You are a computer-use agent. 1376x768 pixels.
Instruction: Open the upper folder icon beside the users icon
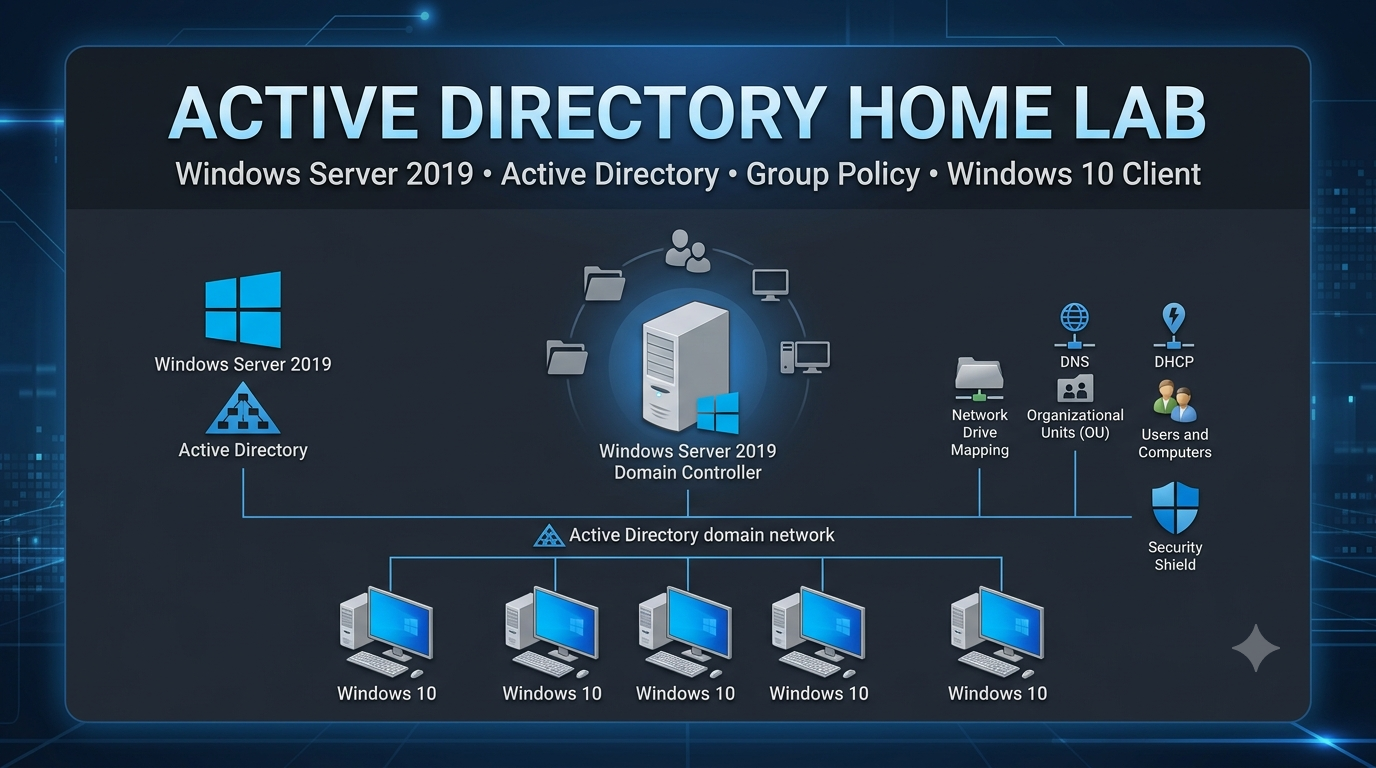point(604,284)
